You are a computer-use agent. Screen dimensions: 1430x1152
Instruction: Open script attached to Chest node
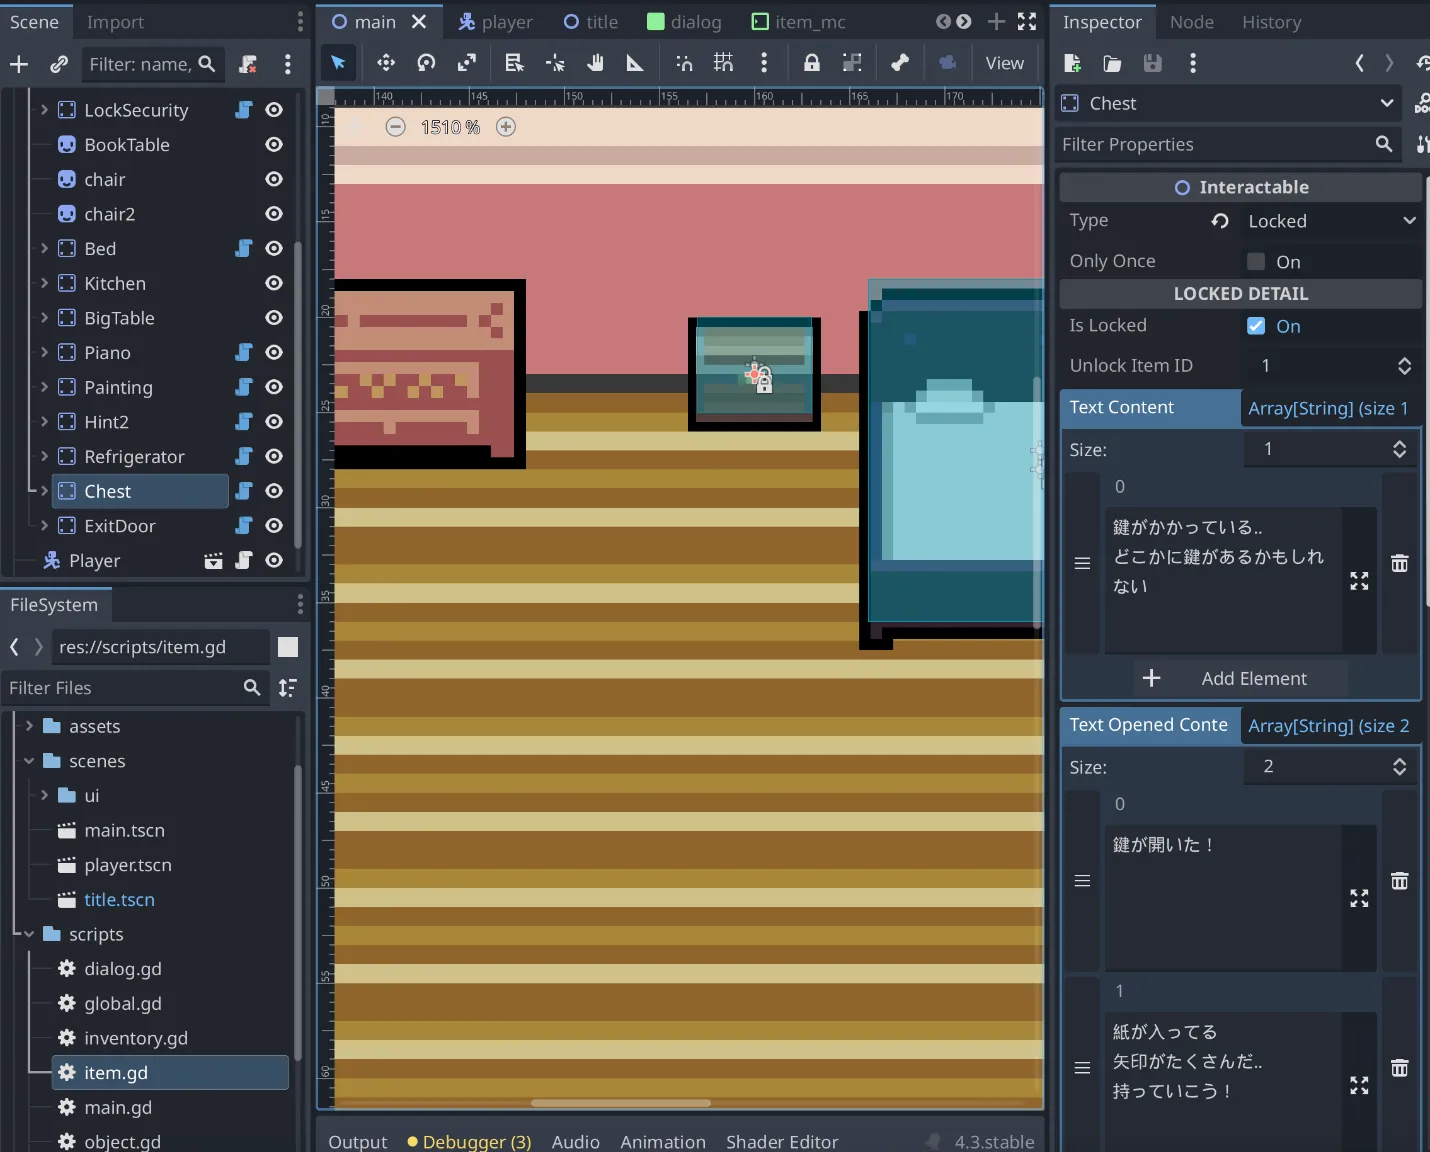[244, 491]
